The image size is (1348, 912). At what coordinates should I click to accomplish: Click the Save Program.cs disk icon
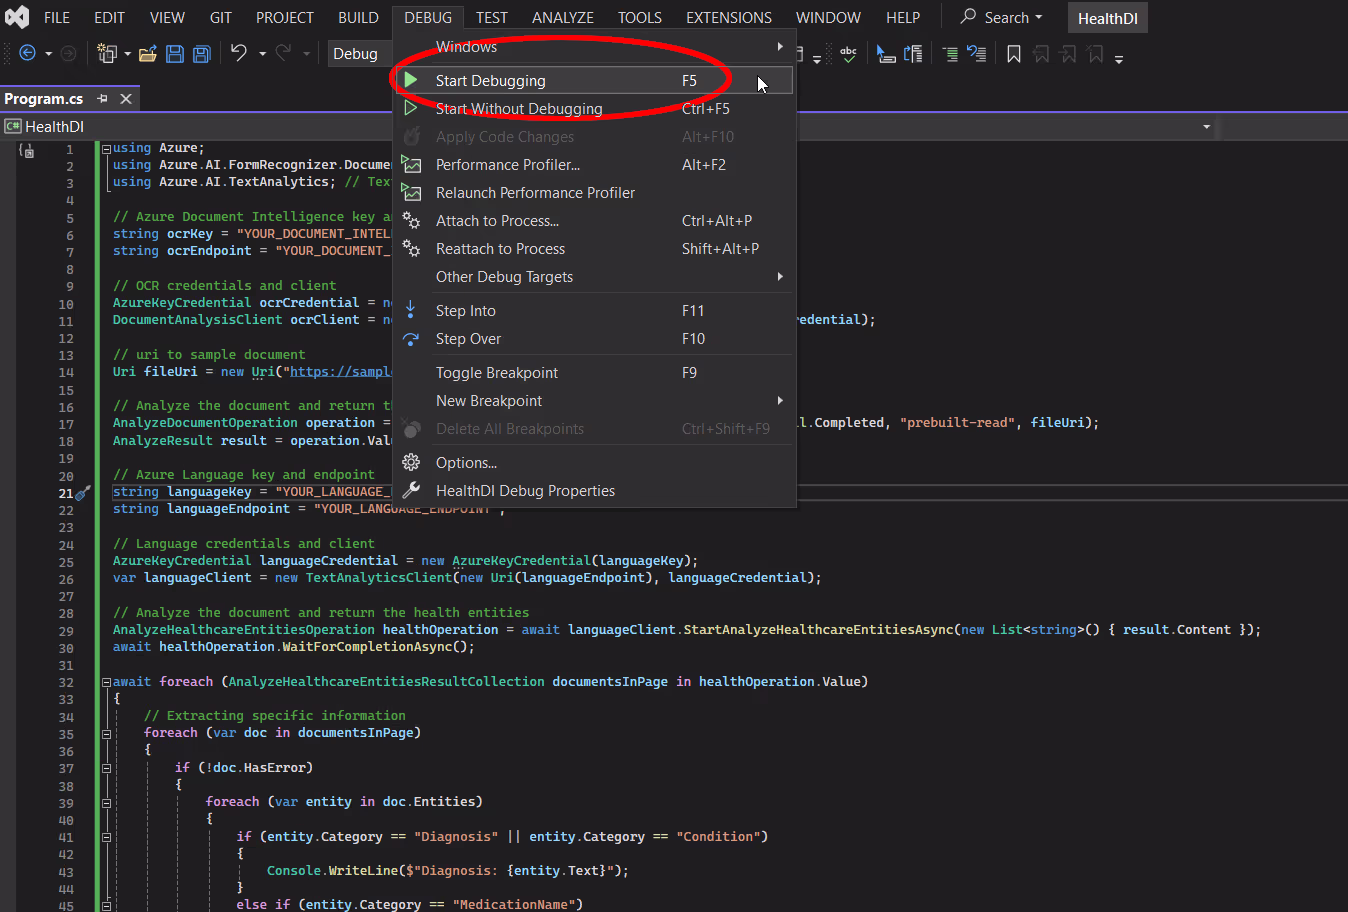pos(174,53)
